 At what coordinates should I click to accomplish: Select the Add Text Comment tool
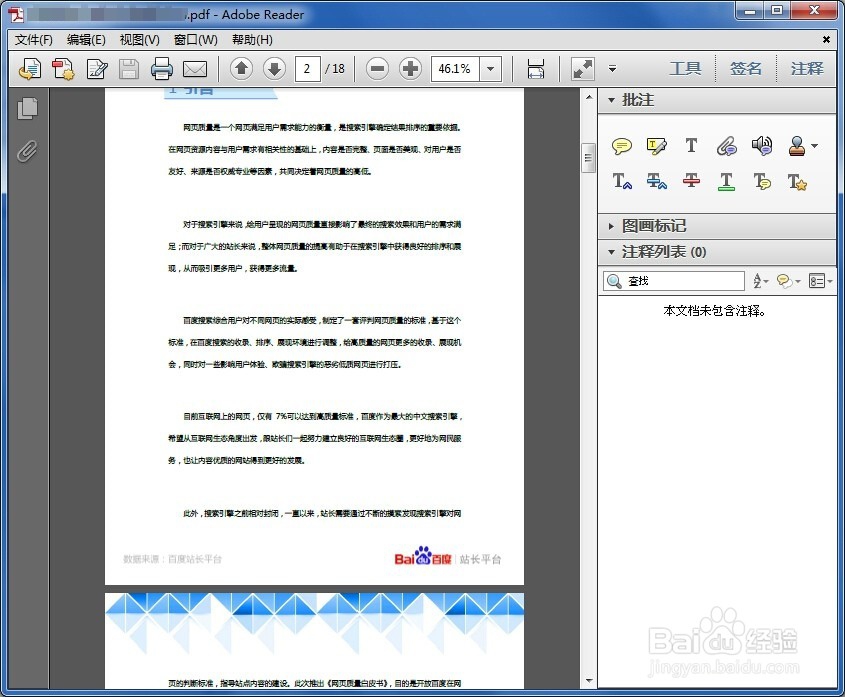click(x=691, y=146)
